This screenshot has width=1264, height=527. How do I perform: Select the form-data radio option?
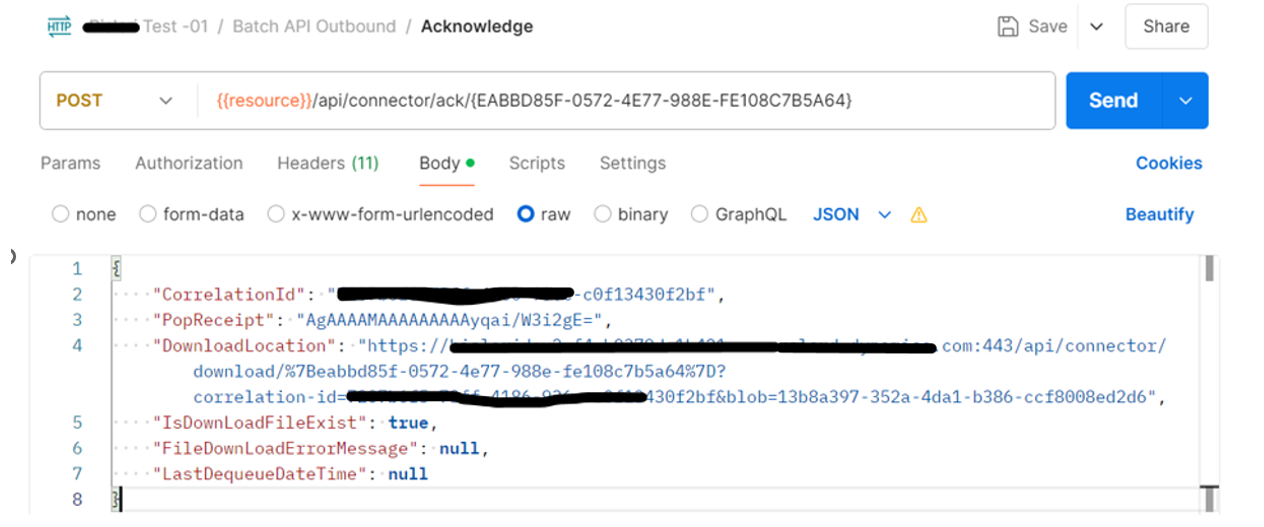pos(147,214)
